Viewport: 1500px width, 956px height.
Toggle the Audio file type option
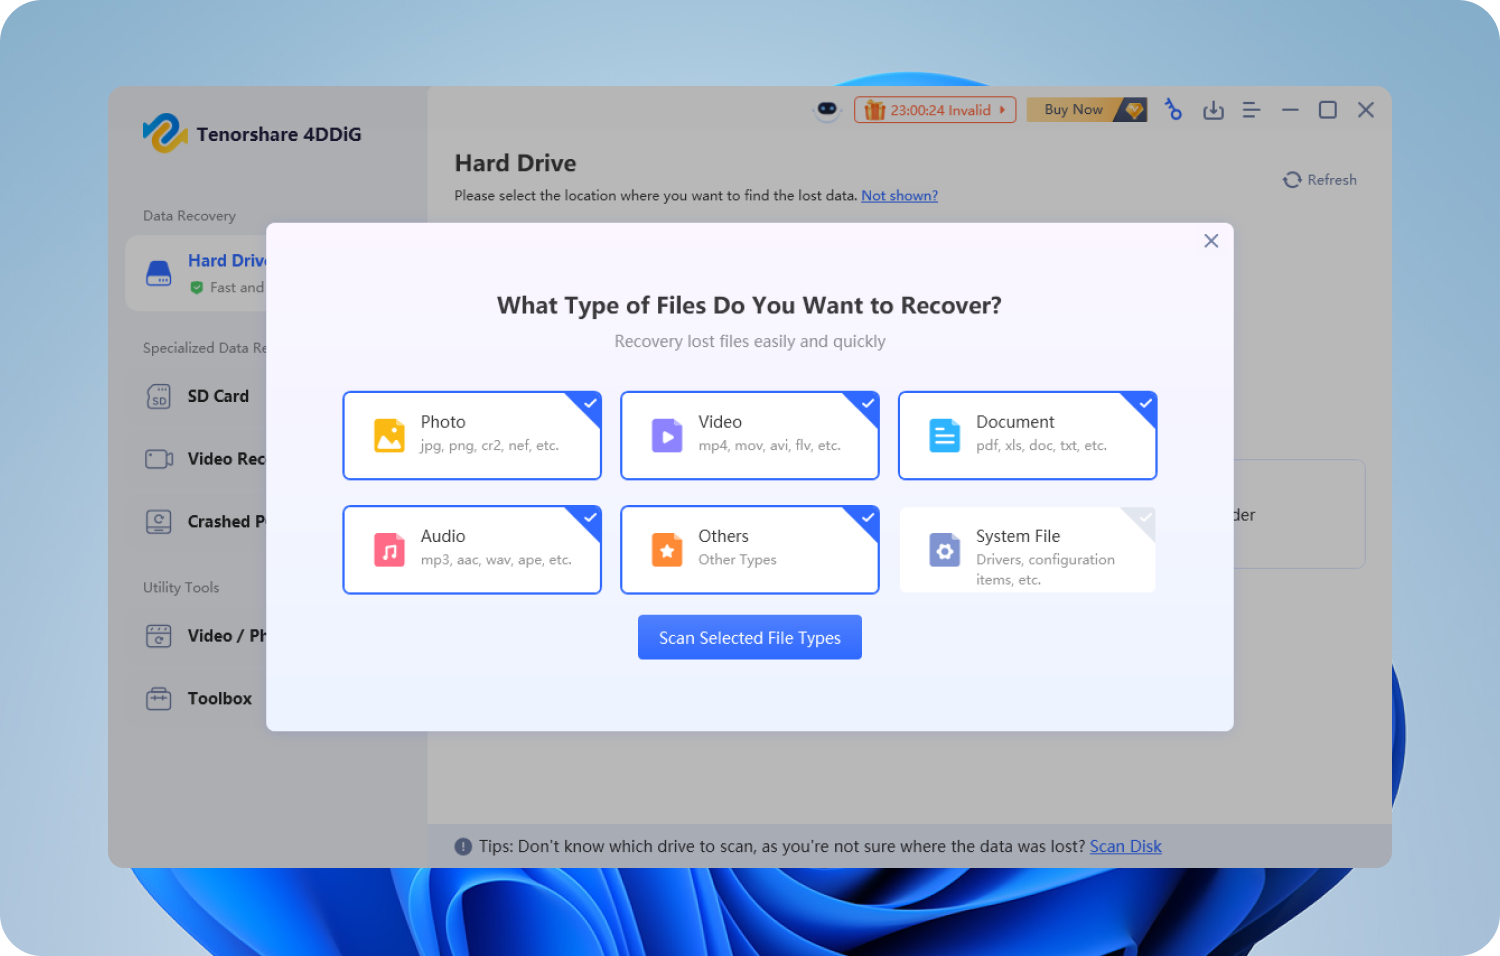[x=472, y=549]
